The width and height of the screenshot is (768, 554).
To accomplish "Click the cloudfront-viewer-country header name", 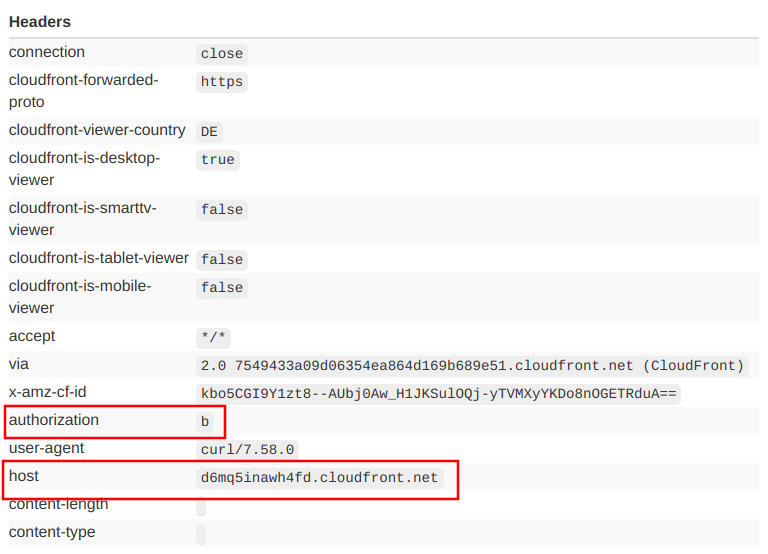I will pos(97,130).
